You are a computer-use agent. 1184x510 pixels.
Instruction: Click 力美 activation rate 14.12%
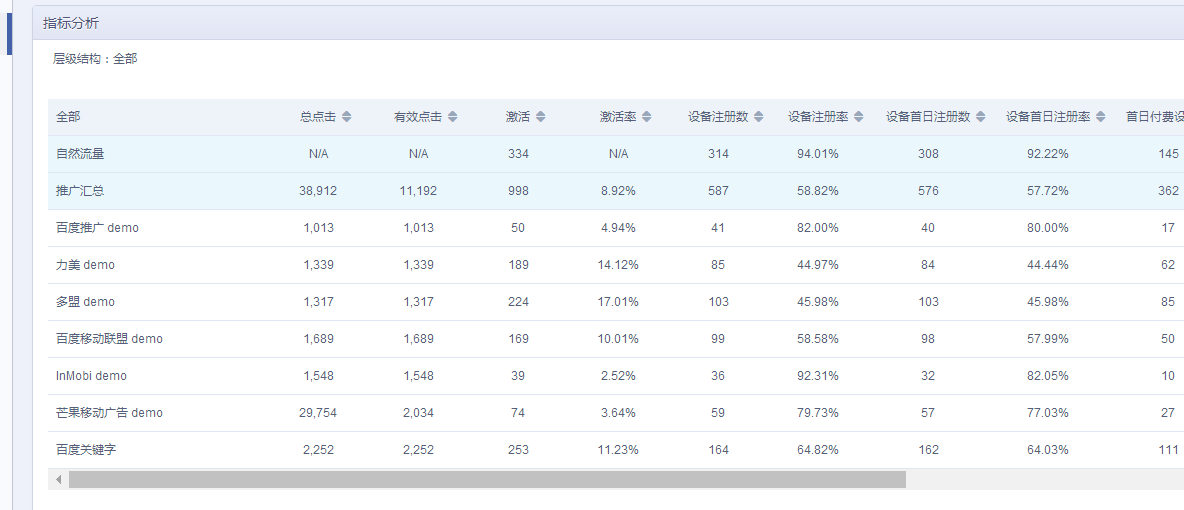618,265
